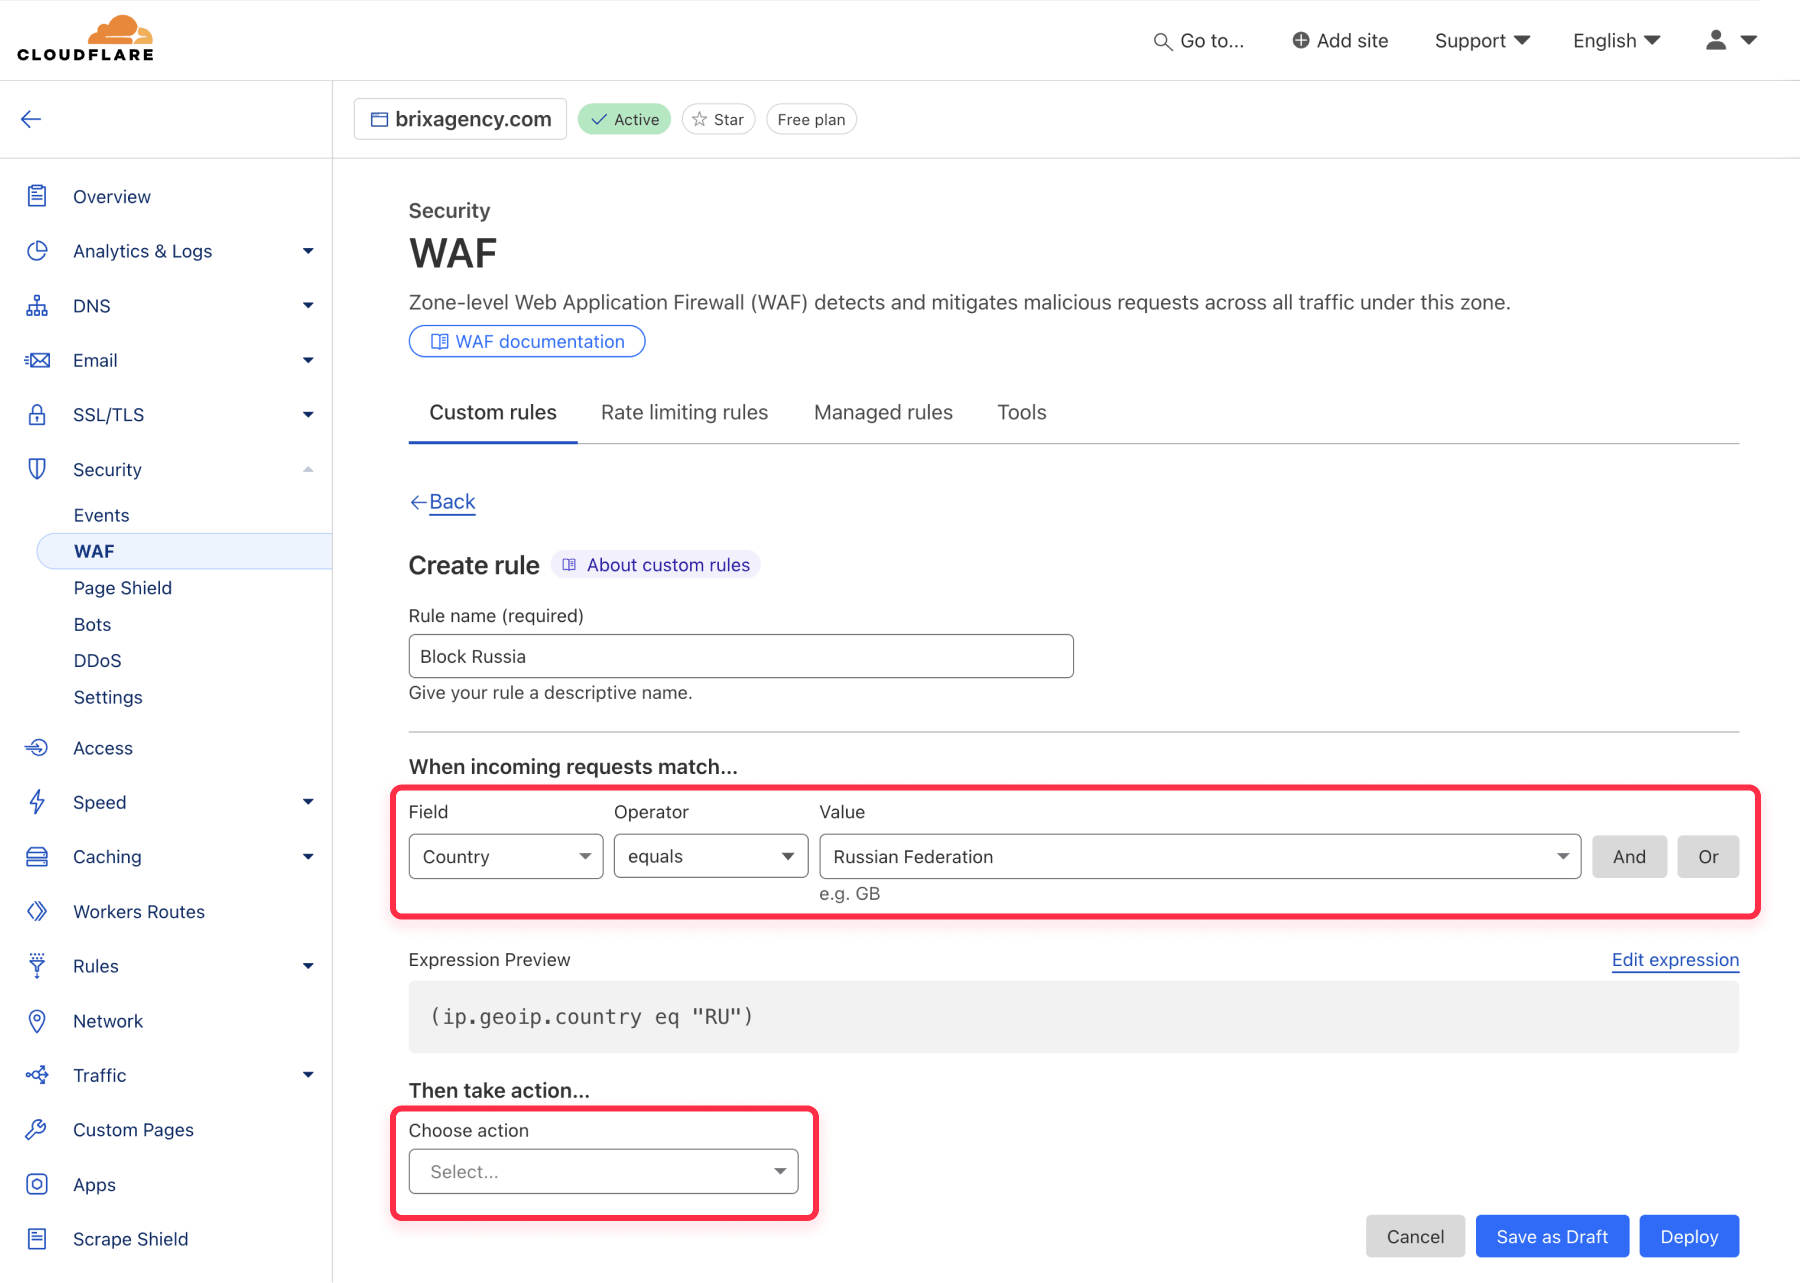The width and height of the screenshot is (1800, 1283).
Task: Click the And condition button
Action: click(x=1629, y=857)
